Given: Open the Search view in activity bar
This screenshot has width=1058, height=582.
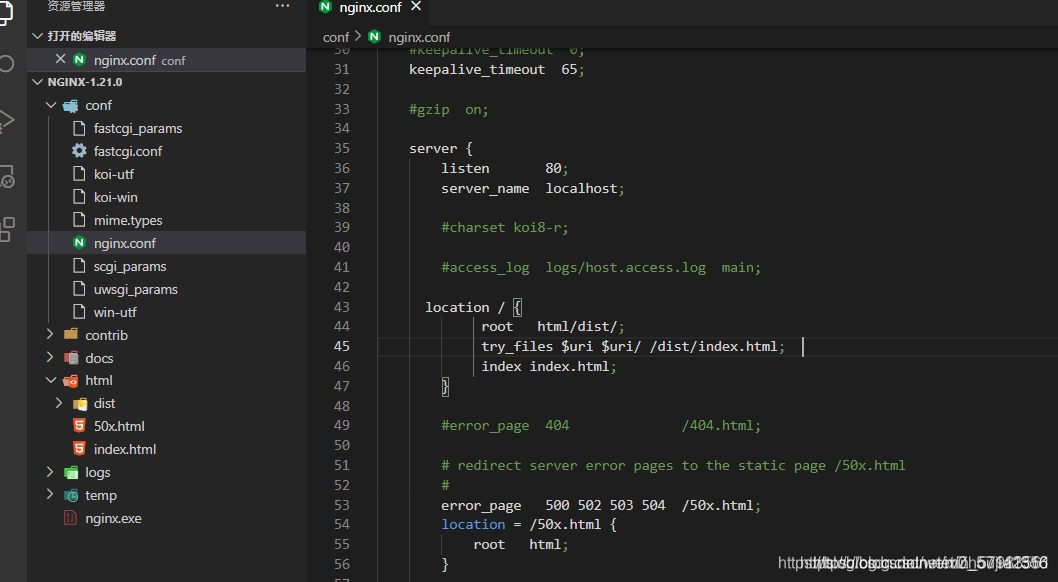Looking at the screenshot, I should click(6, 64).
